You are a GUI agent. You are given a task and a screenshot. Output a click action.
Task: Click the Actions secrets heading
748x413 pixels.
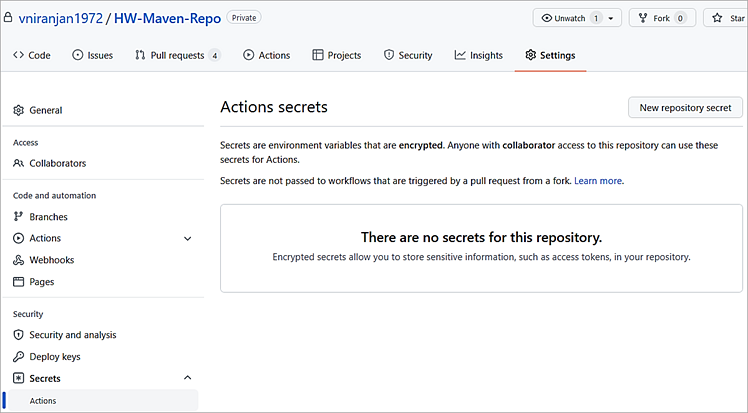click(x=274, y=107)
